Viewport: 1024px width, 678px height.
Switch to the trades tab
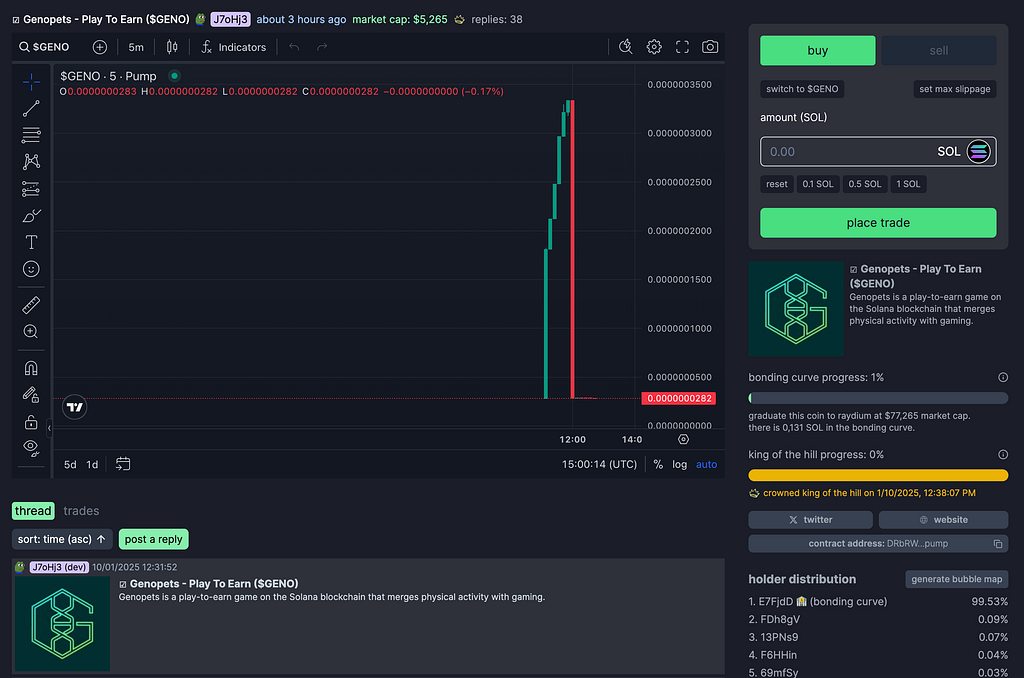[x=81, y=511]
